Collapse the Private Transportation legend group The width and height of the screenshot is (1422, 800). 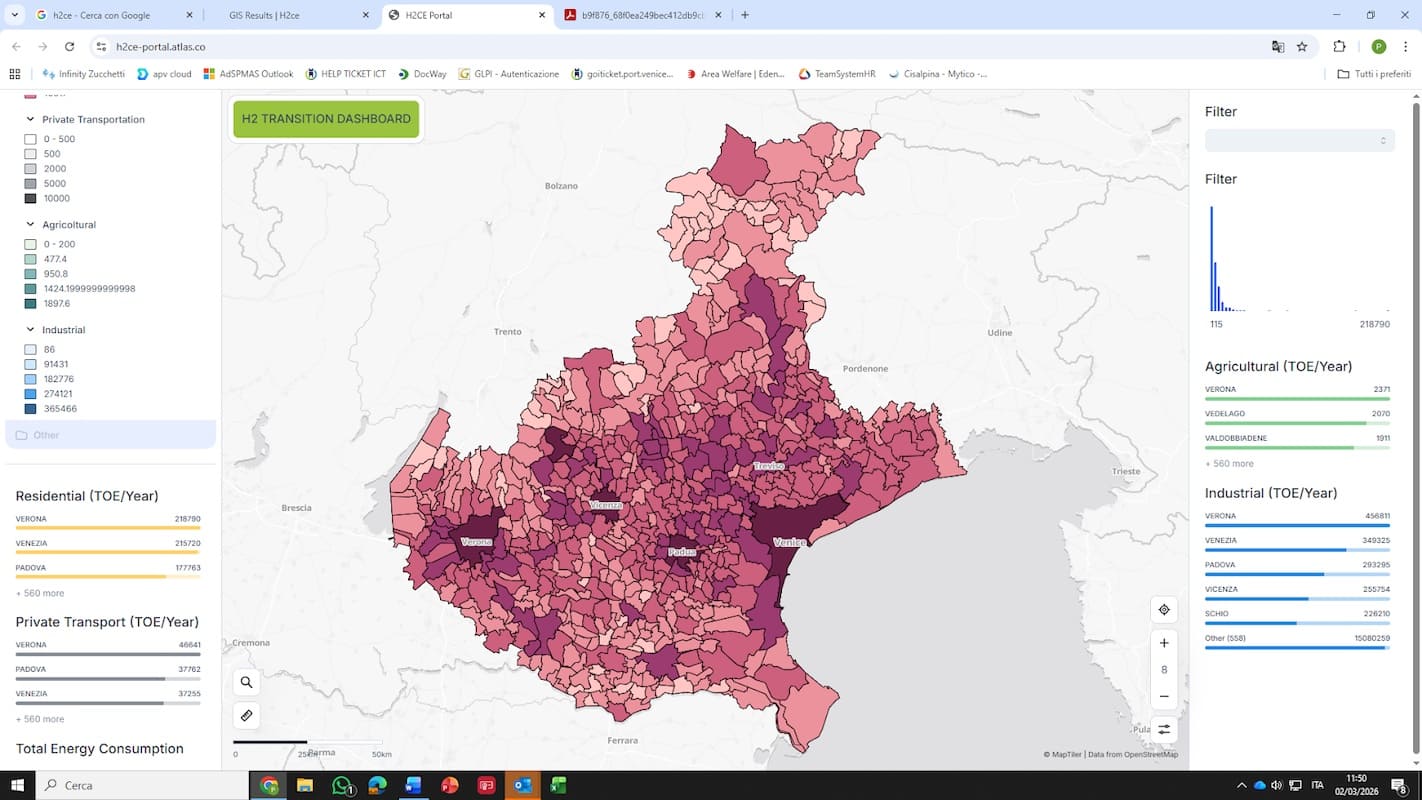point(30,119)
